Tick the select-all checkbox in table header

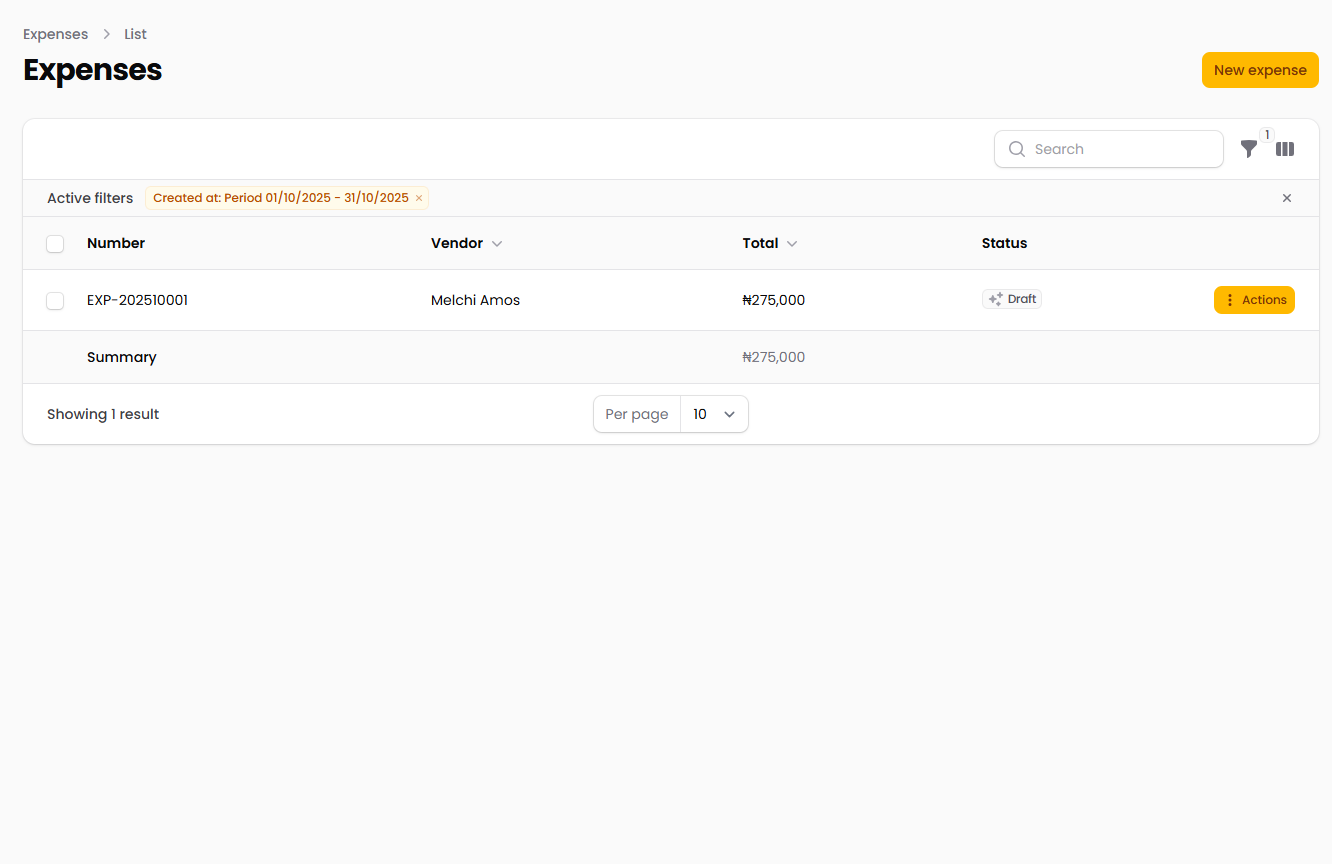55,244
